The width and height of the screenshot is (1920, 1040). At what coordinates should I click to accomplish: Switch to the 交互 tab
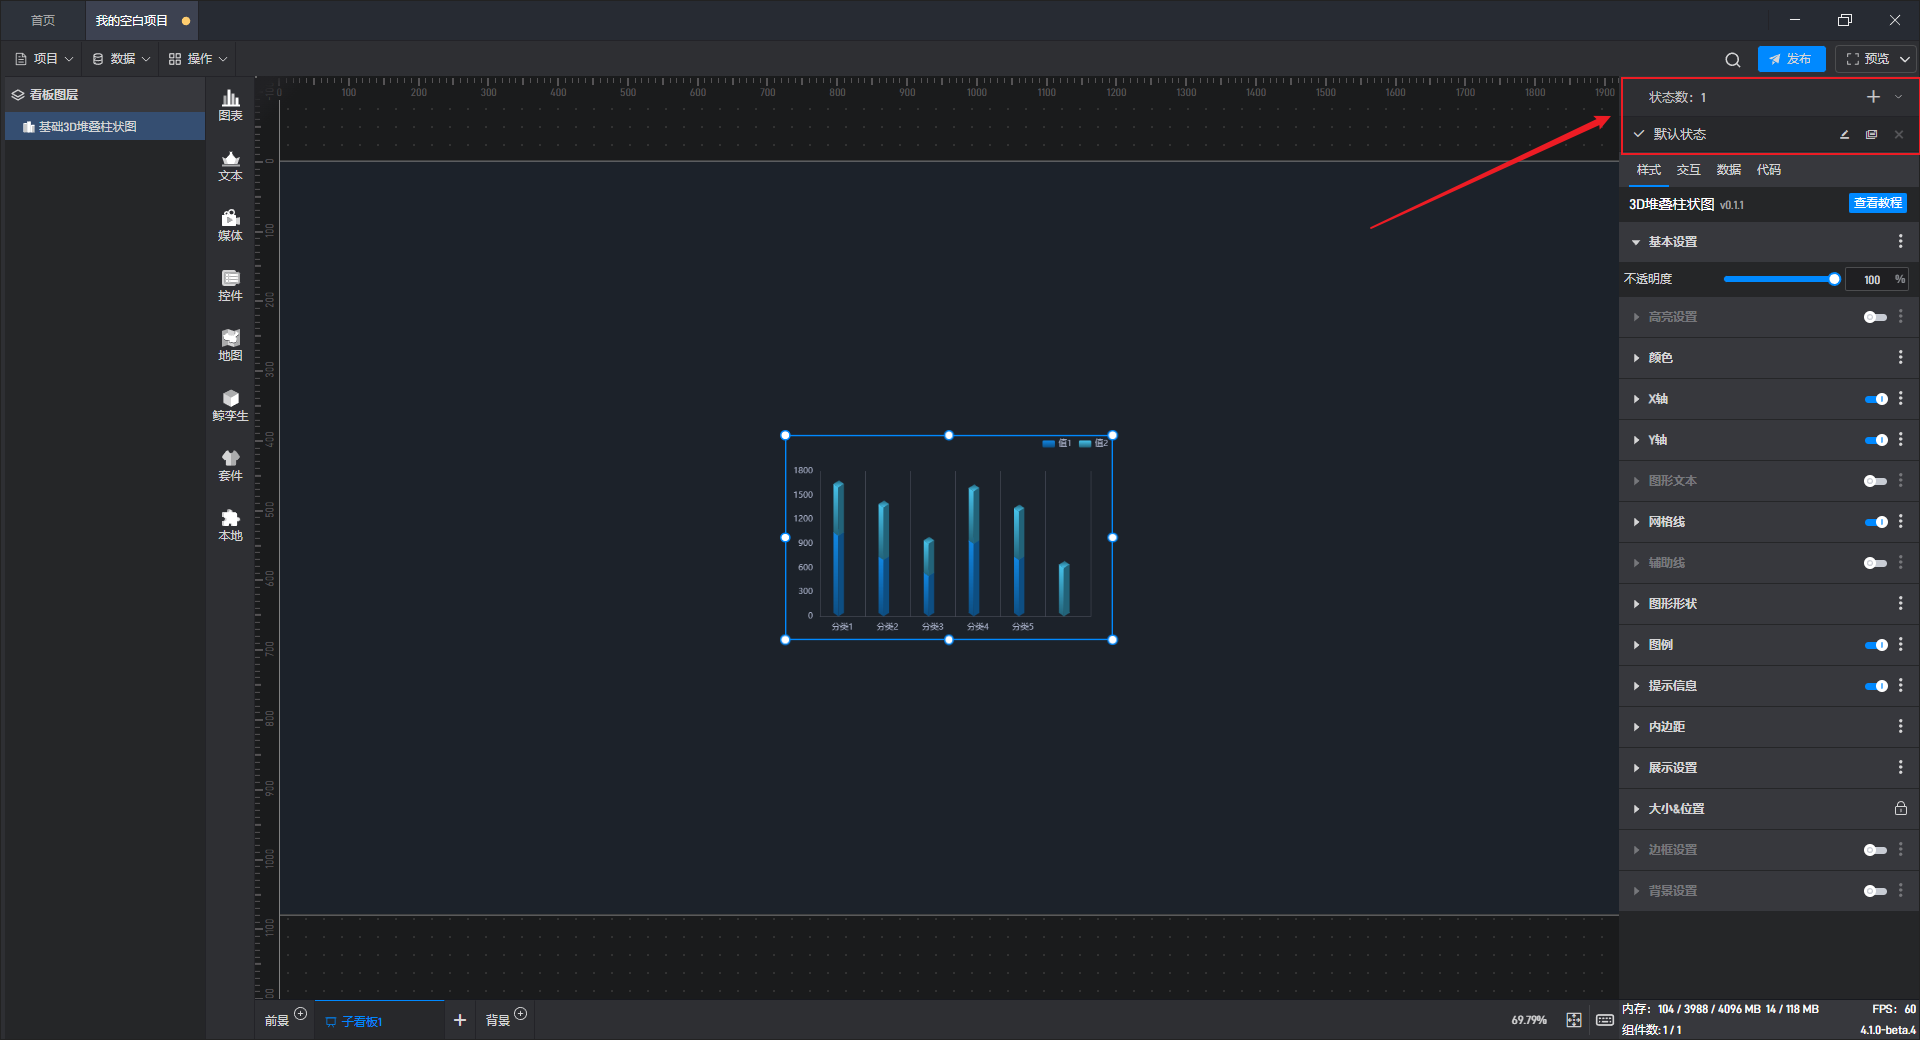(x=1688, y=170)
